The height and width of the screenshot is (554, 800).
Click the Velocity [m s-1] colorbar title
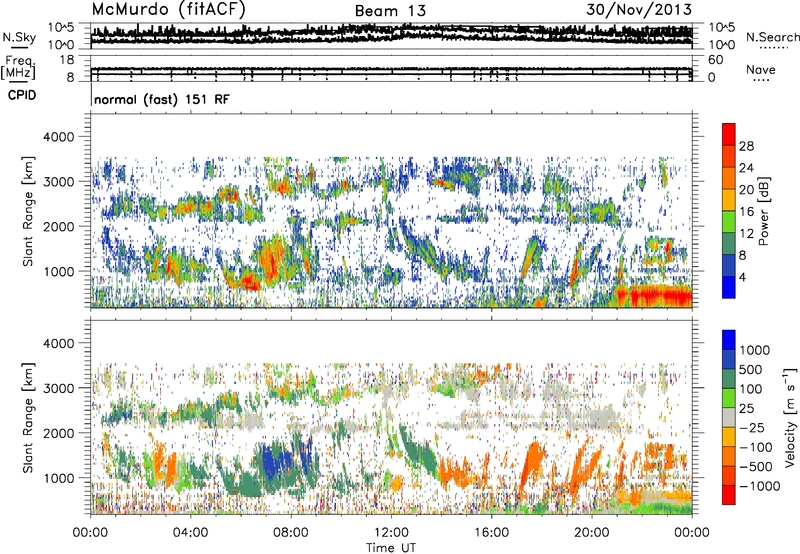click(790, 417)
